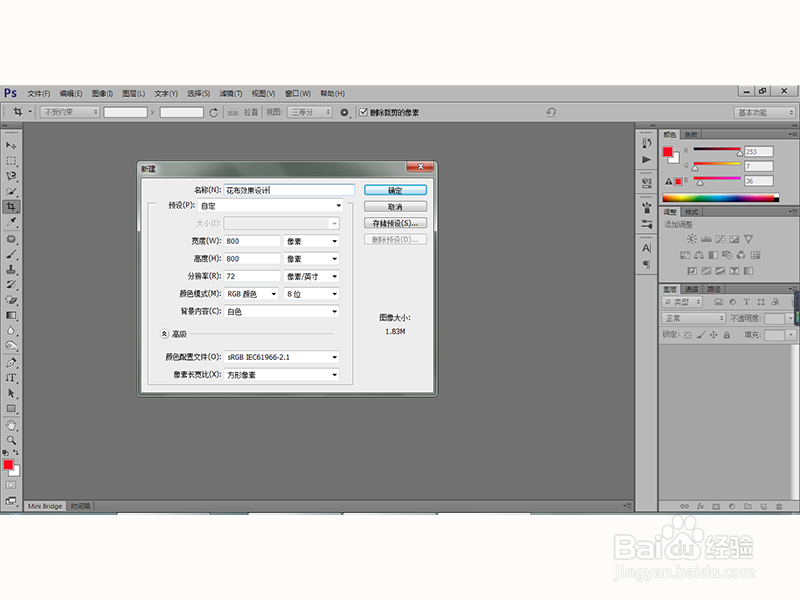The image size is (800, 600).
Task: Open the Actions panel play icon
Action: [646, 160]
